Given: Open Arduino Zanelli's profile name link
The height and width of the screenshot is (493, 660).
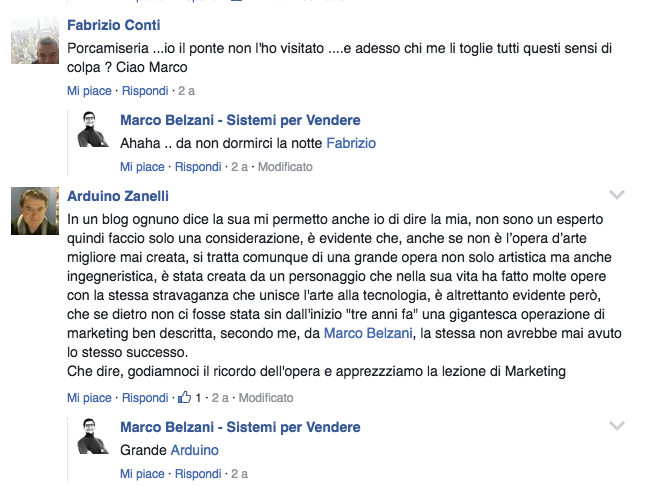Looking at the screenshot, I should tap(118, 196).
